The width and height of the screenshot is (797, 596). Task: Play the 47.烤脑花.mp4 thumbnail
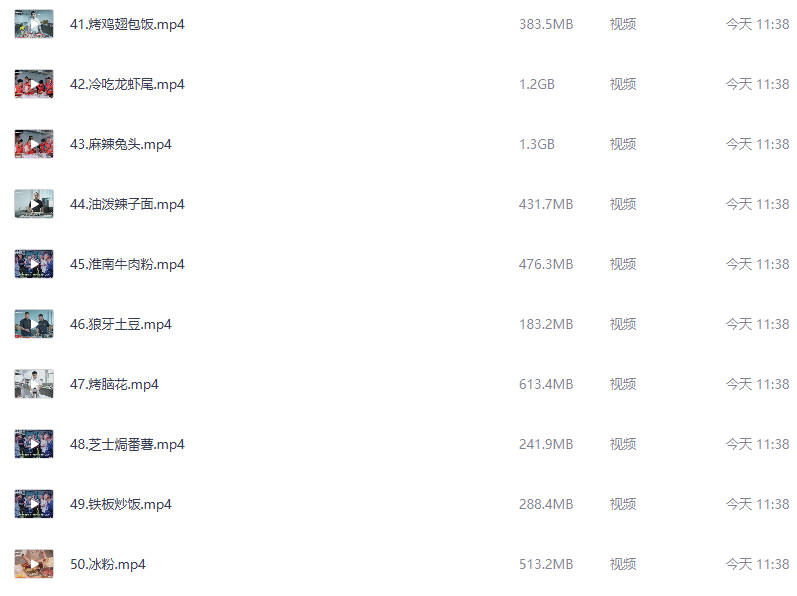34,384
